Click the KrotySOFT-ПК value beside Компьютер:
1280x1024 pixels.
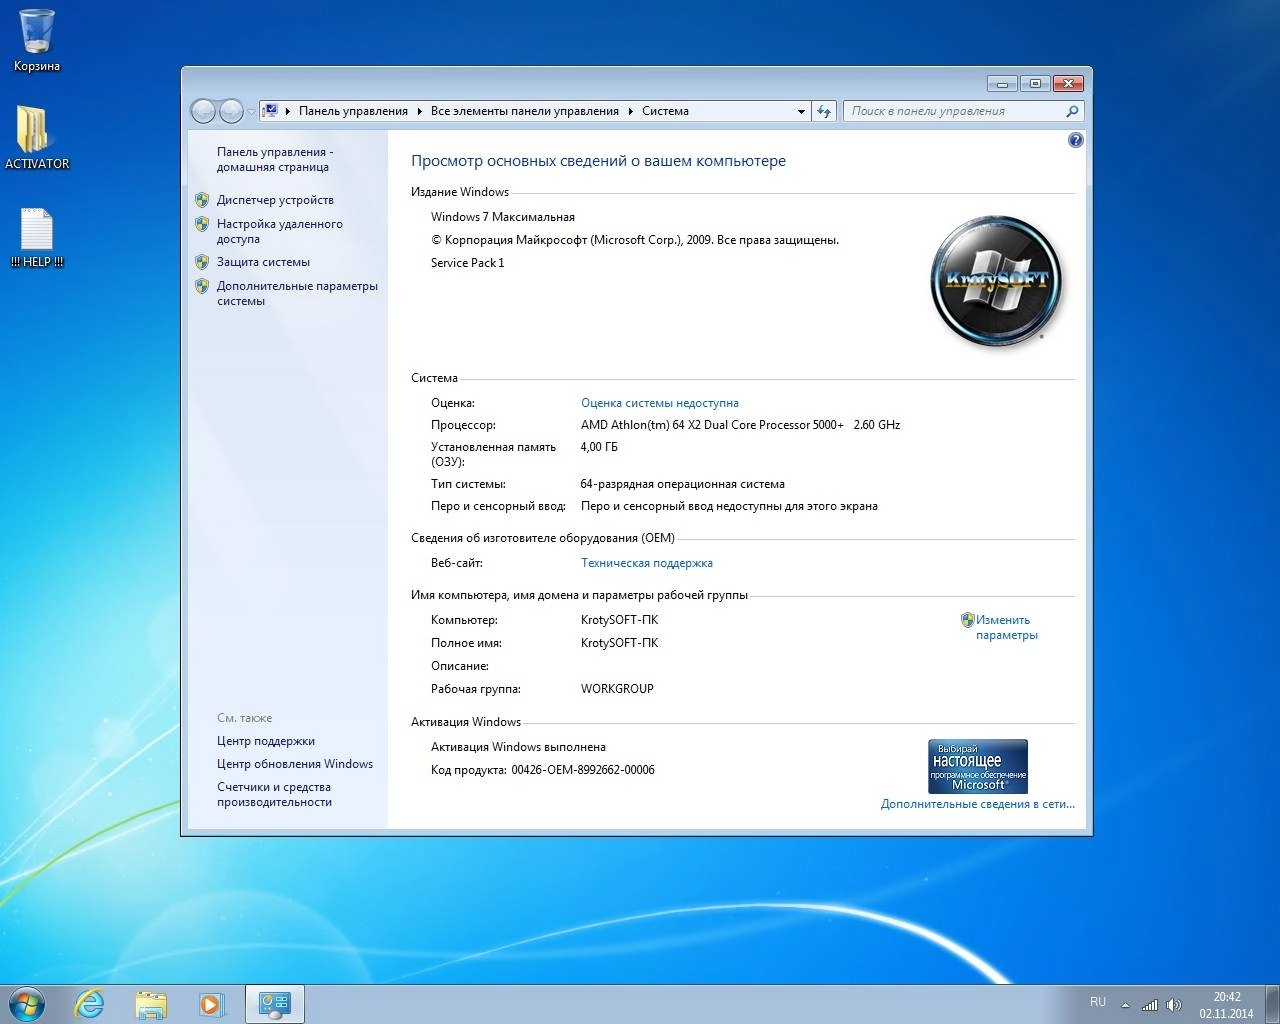[619, 620]
